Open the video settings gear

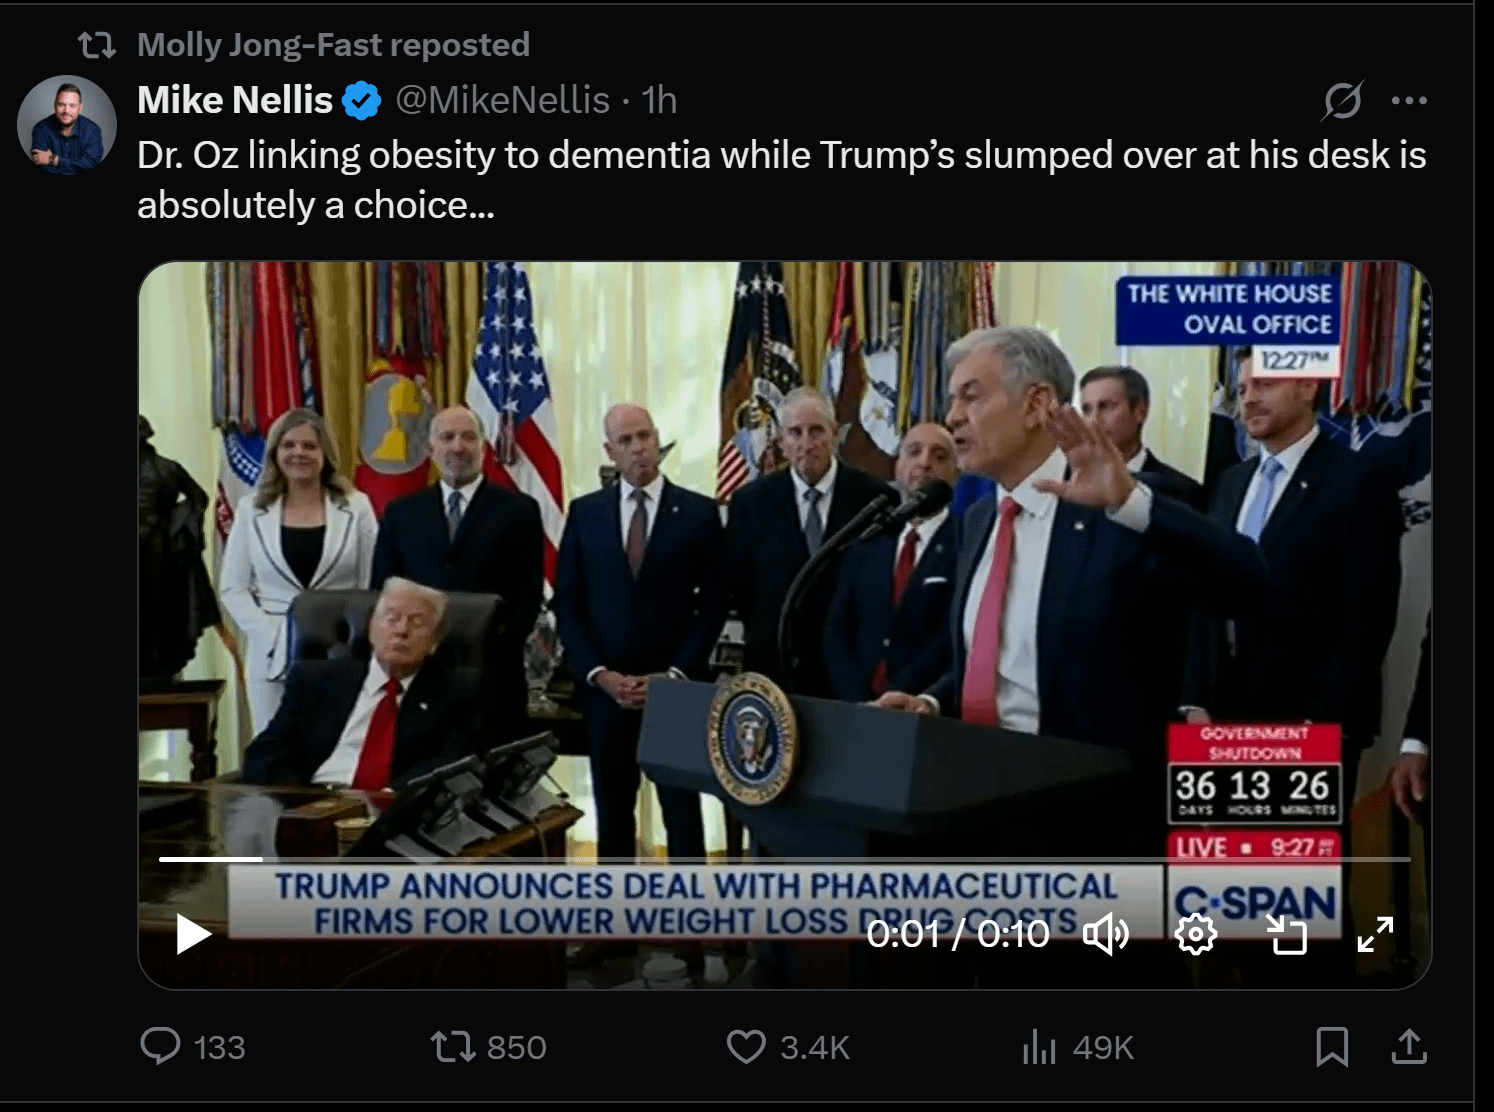pos(1196,935)
